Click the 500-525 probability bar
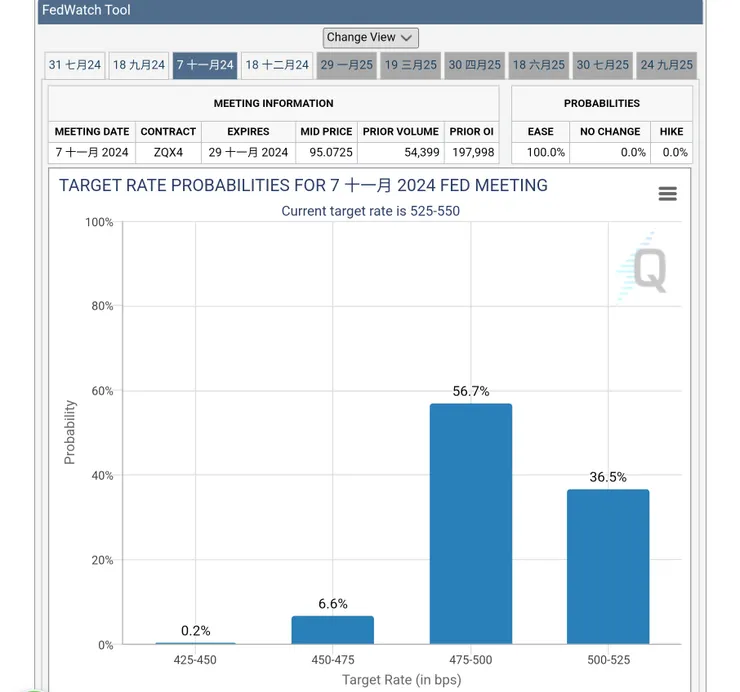Screen dimensions: 740x692 coord(608,566)
